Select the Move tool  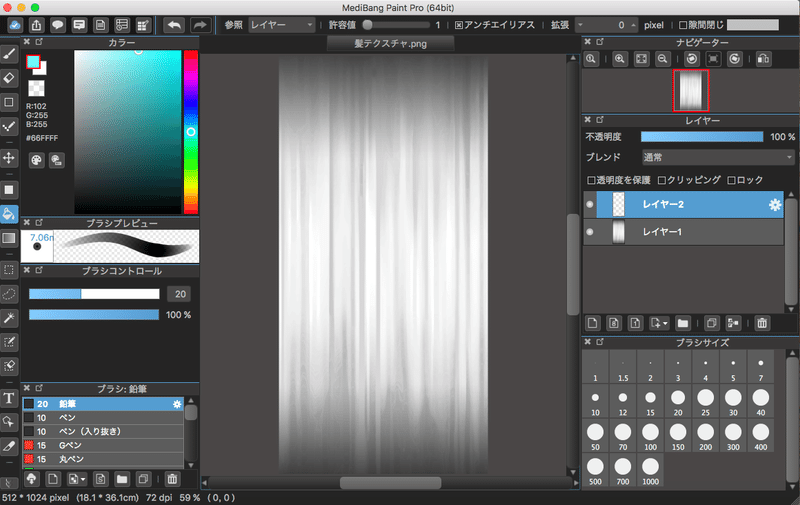click(x=9, y=158)
